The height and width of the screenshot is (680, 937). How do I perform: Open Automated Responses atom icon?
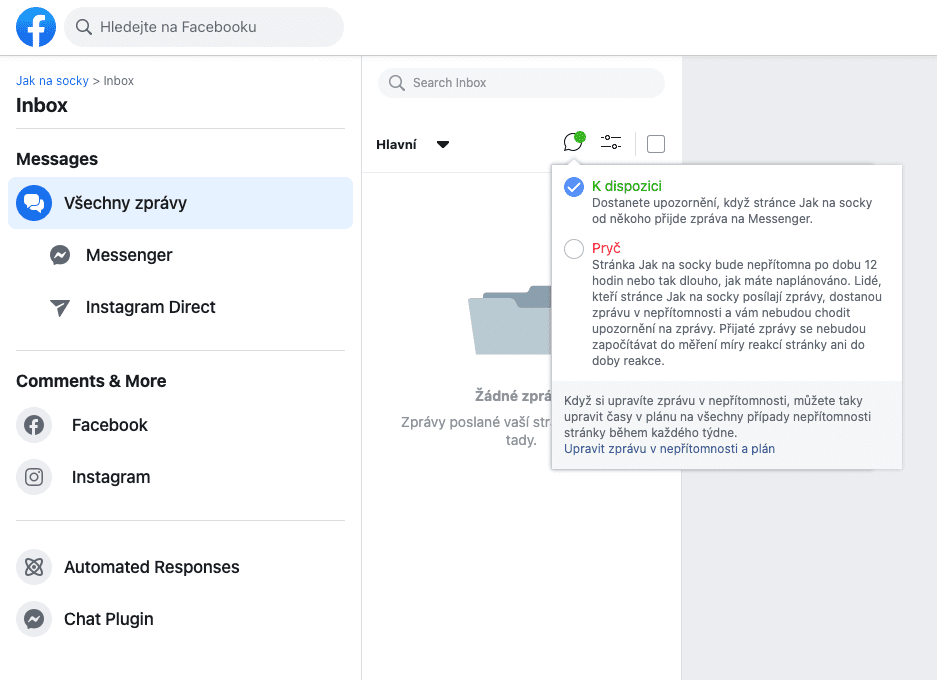coord(34,567)
